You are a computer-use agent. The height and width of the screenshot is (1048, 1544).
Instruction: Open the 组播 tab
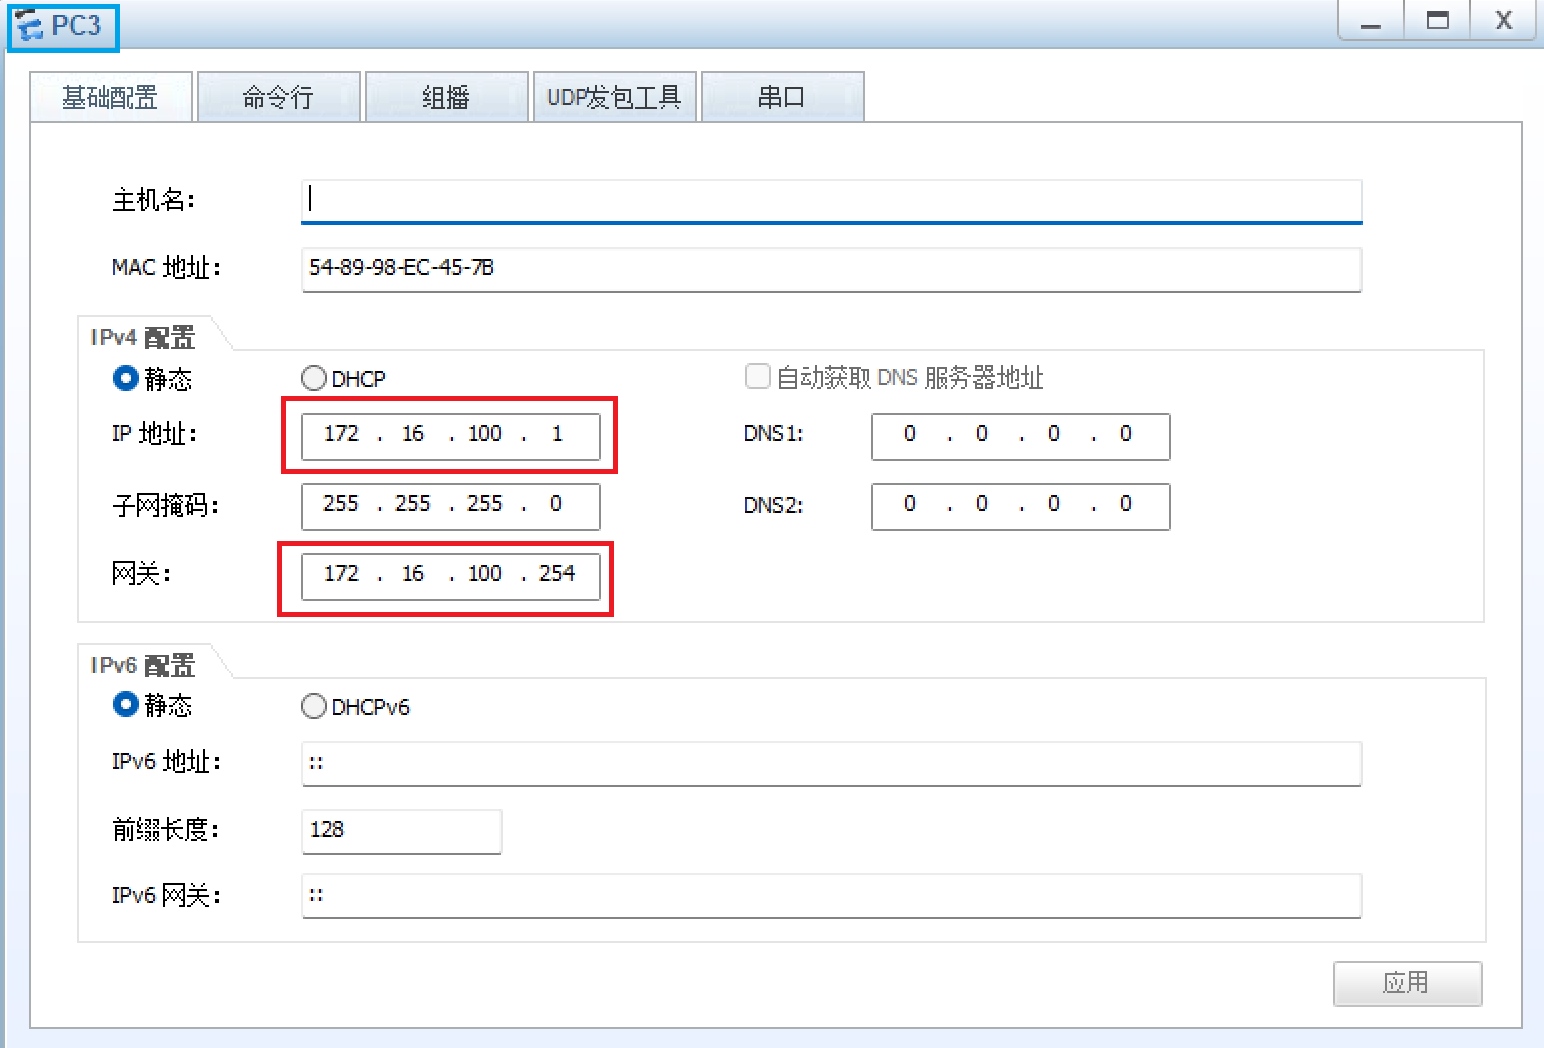446,97
